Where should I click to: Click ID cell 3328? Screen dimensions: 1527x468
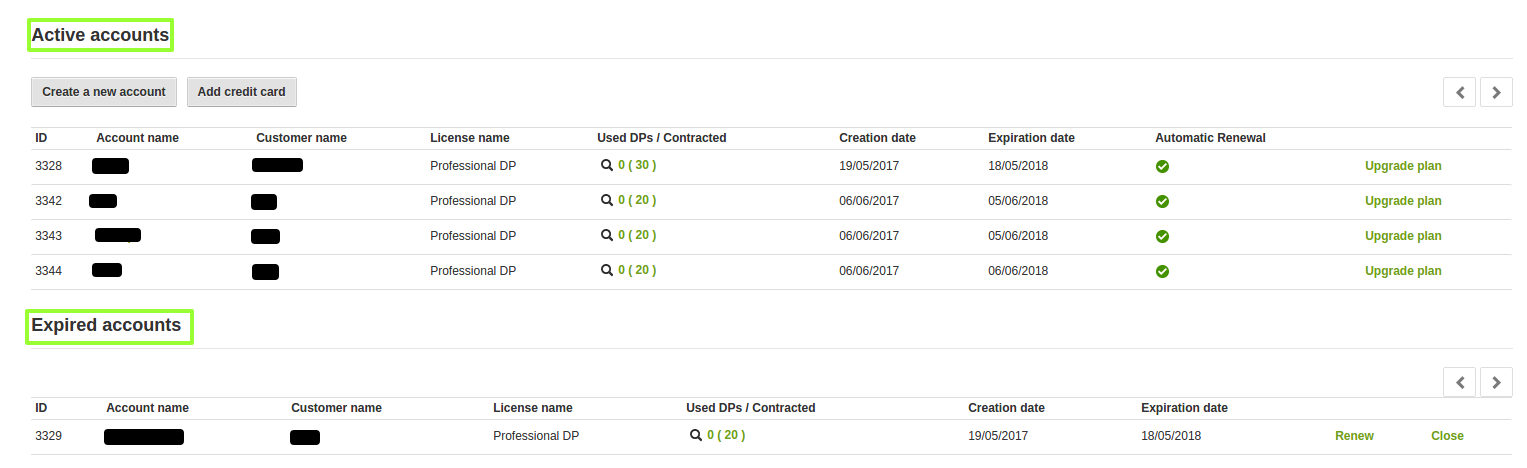(48, 166)
